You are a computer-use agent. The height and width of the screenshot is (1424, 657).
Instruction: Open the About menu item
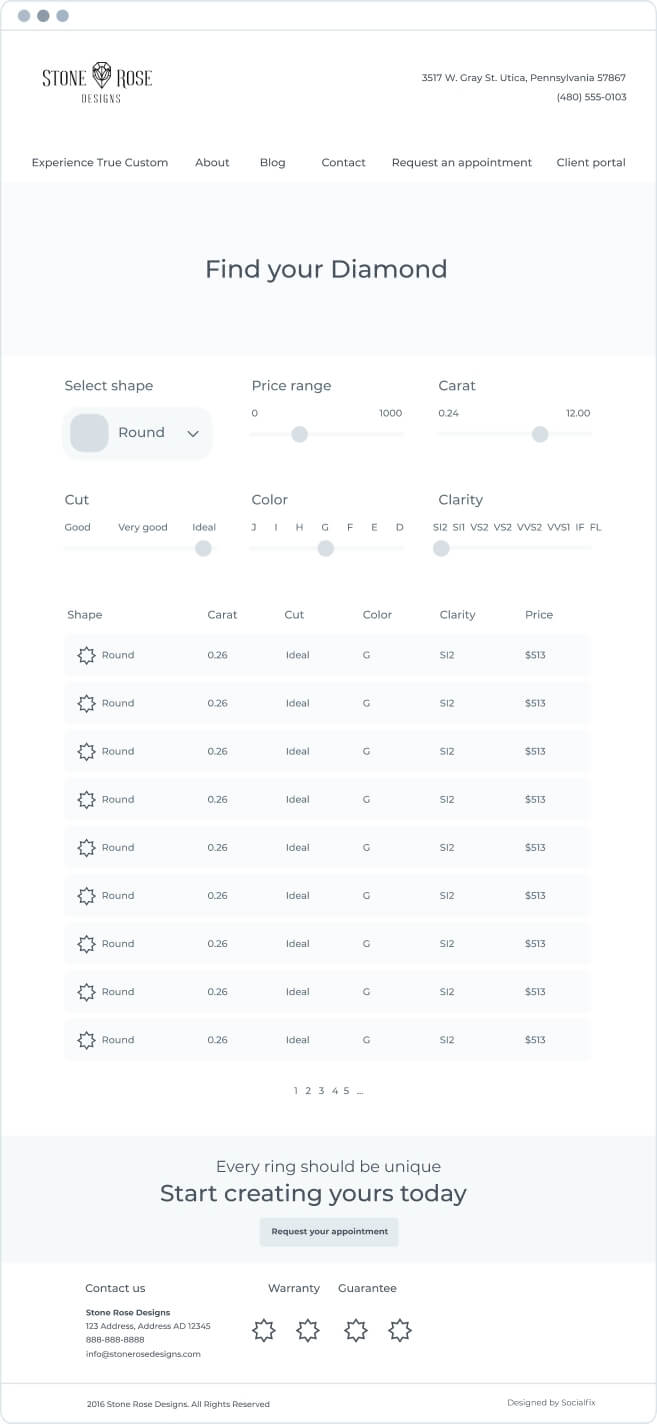(x=212, y=162)
